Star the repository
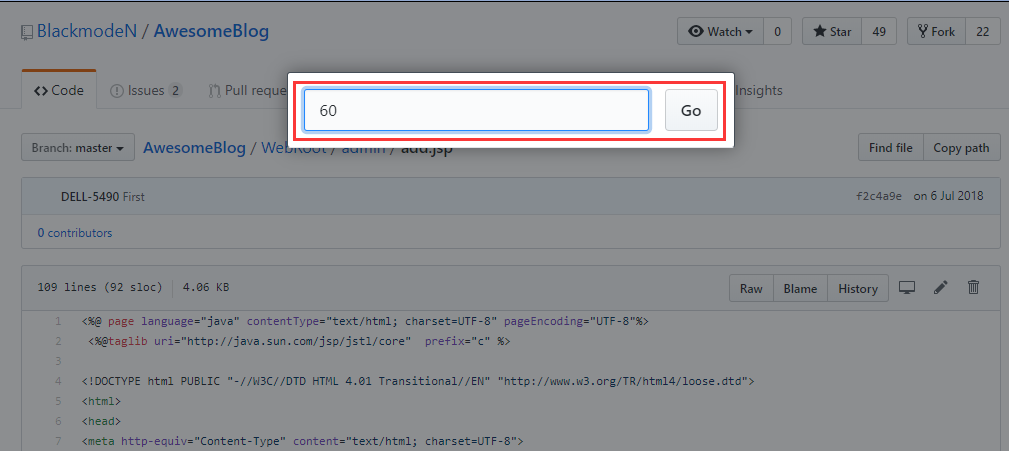 click(x=832, y=32)
